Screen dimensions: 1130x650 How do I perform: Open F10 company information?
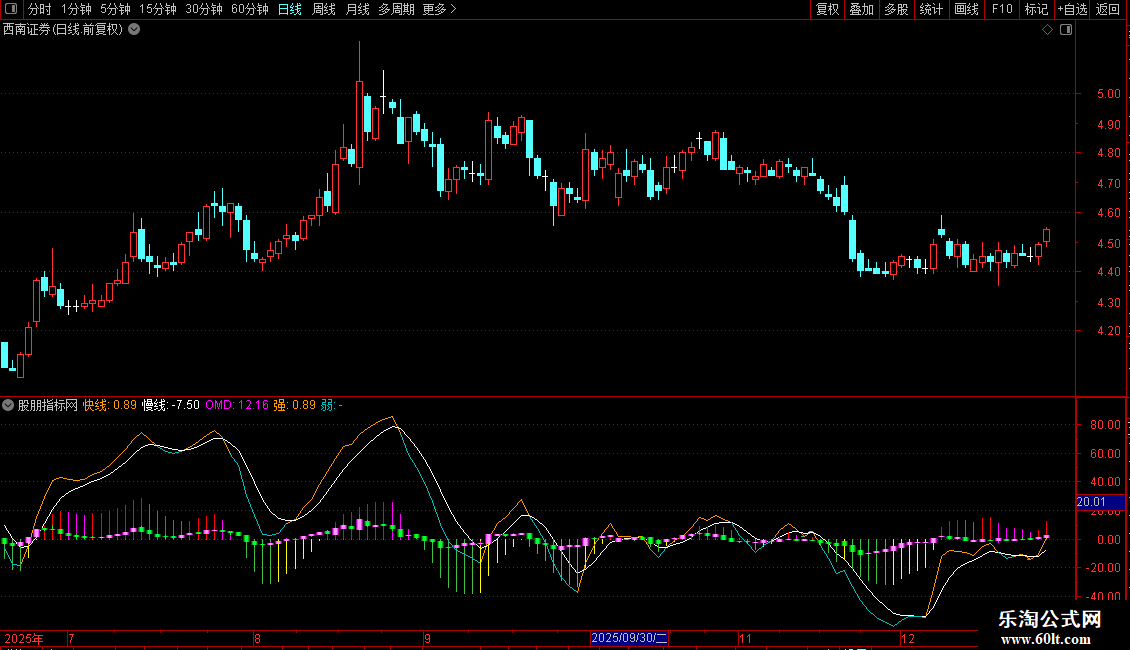[x=1001, y=10]
